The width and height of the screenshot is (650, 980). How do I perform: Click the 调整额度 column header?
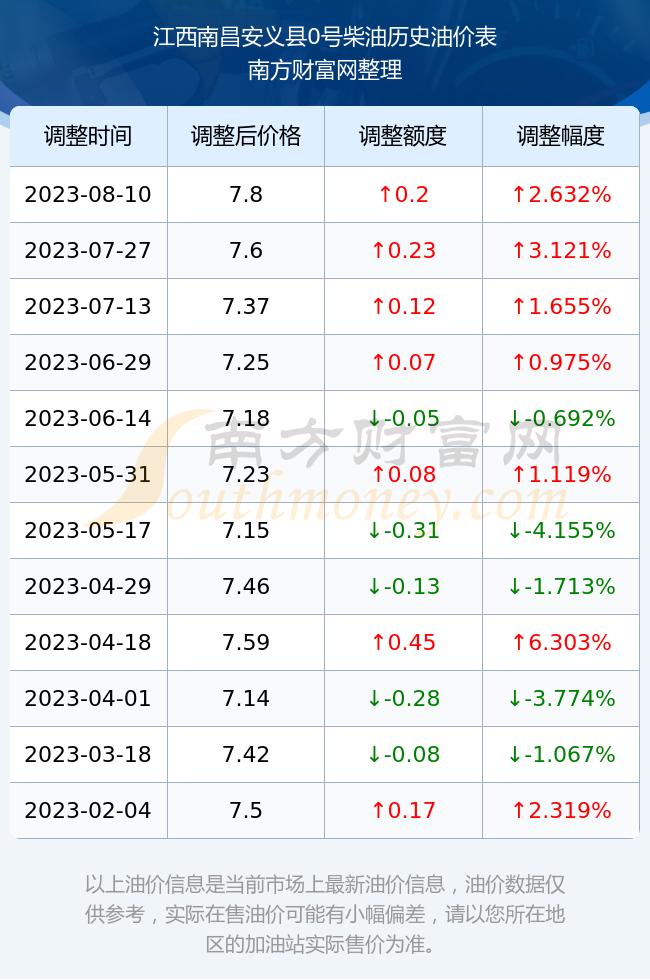point(403,136)
